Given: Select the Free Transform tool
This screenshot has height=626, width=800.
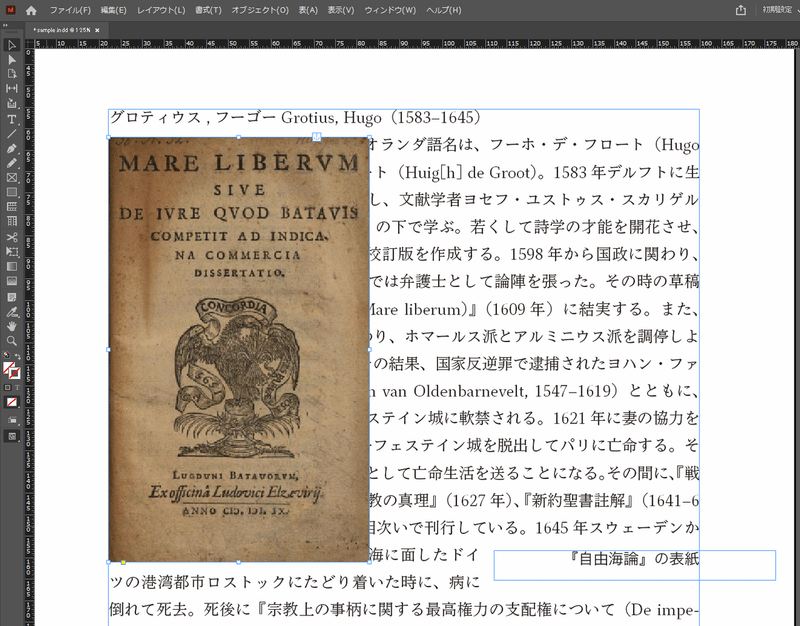Looking at the screenshot, I should [11, 252].
